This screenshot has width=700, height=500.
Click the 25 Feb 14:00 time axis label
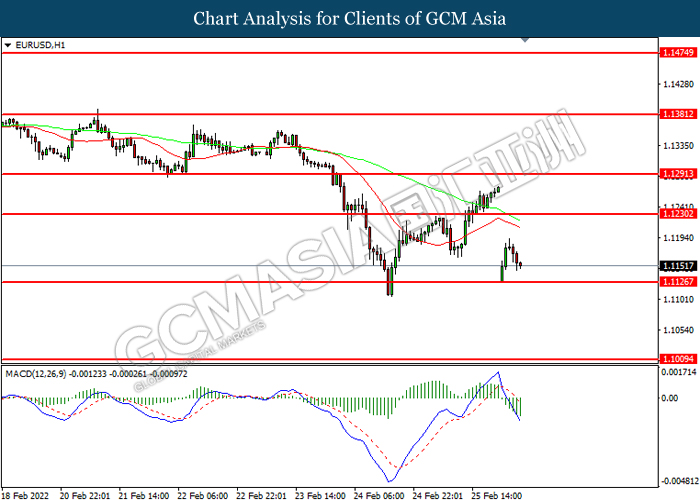pyautogui.click(x=496, y=496)
